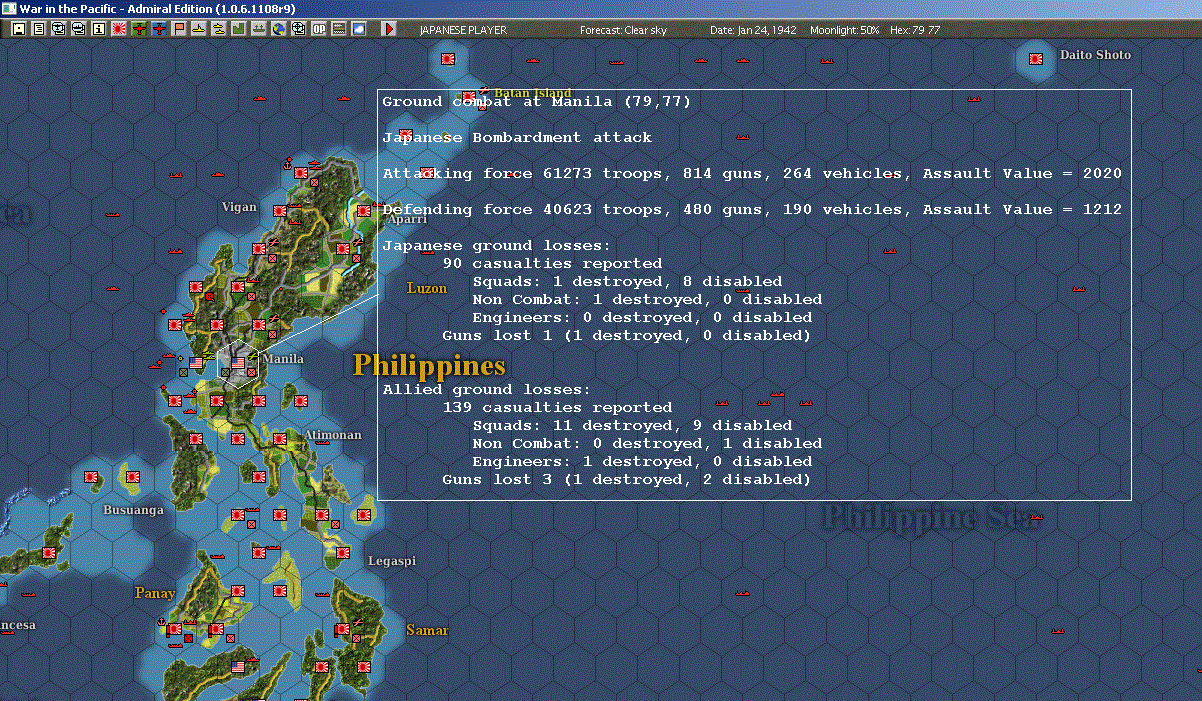
Task: Select Japanese flag unit near Aparri
Action: [364, 211]
